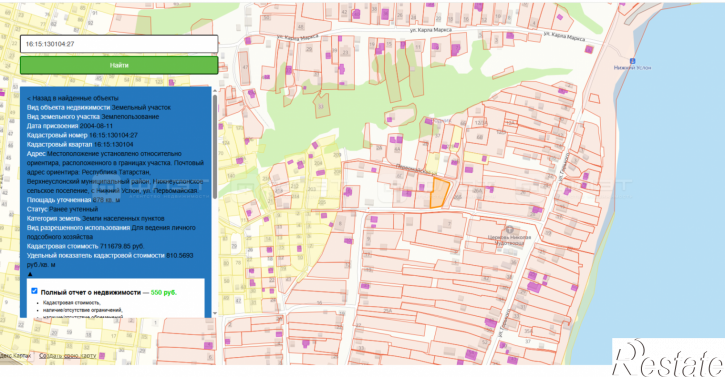Viewport: 725px width, 377px height.
Task: Go back via 'Назад в найденные объекты'
Action: pos(73,98)
